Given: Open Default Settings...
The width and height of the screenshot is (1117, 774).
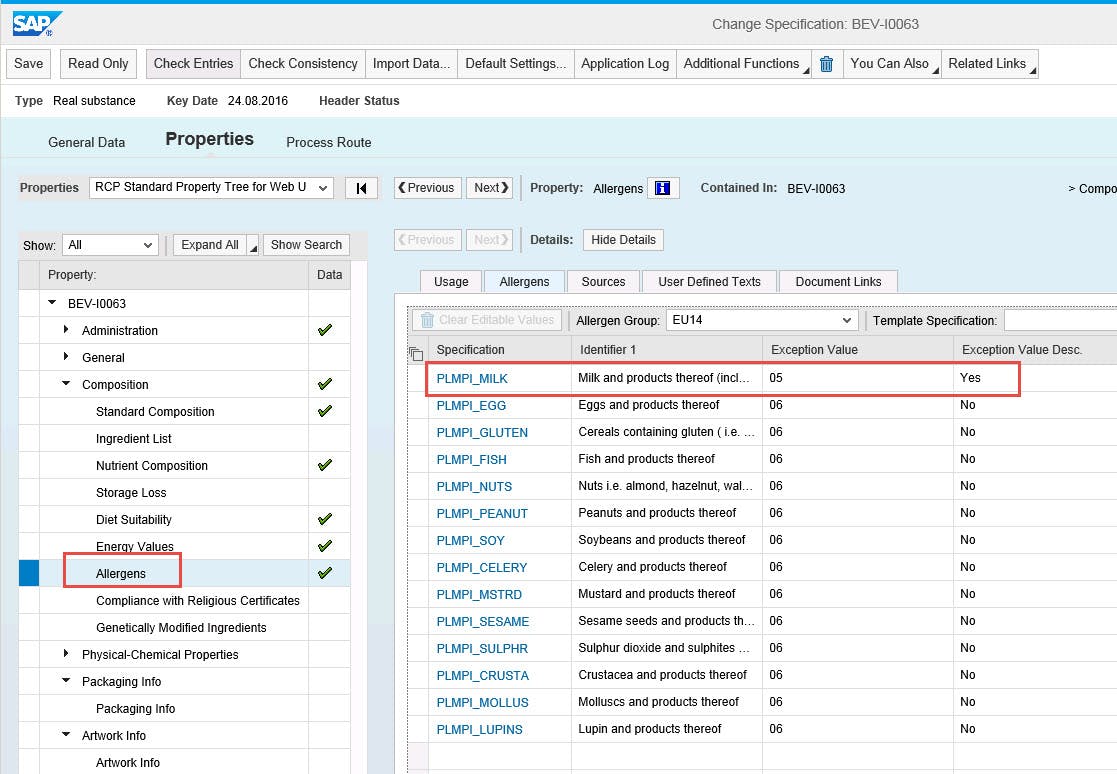Looking at the screenshot, I should pos(516,63).
